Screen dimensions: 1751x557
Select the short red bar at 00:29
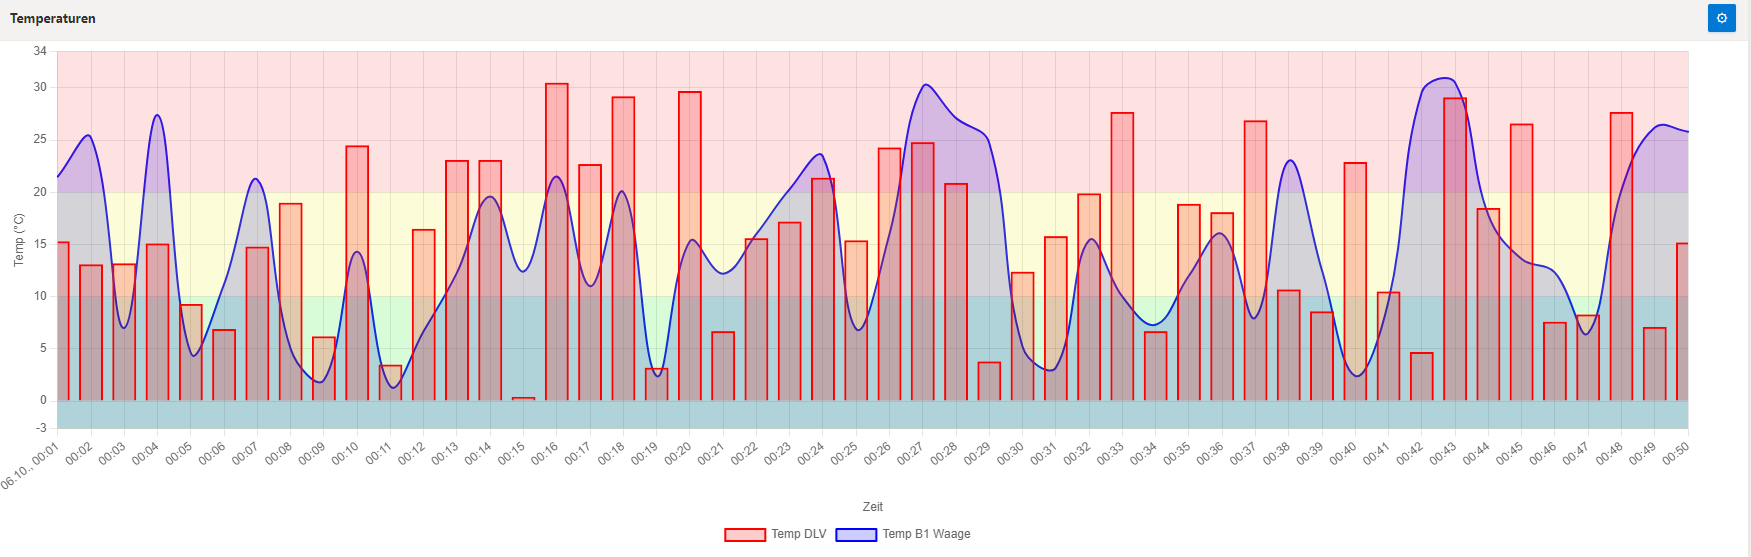[989, 381]
